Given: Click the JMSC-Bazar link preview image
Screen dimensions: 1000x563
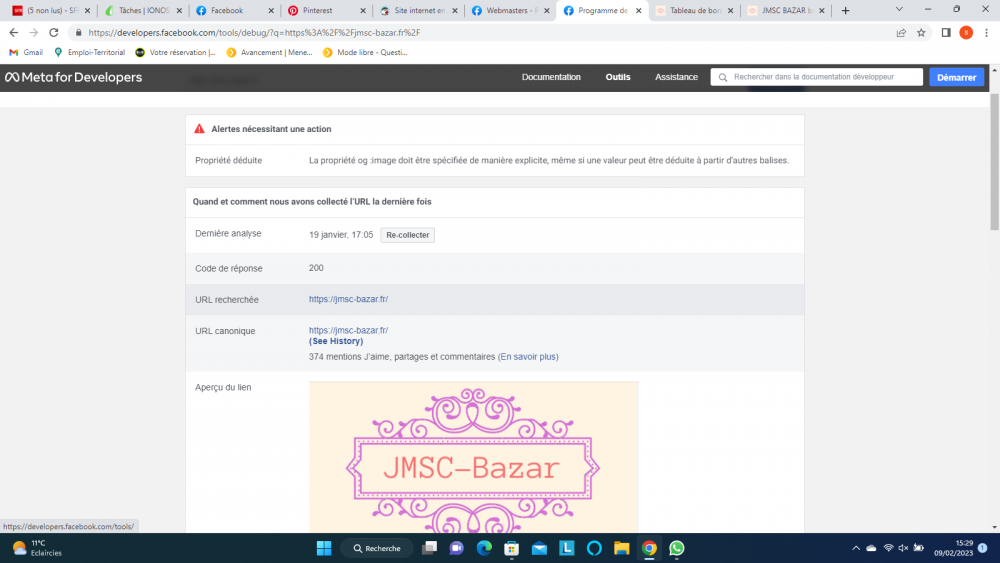Looking at the screenshot, I should [x=473, y=457].
